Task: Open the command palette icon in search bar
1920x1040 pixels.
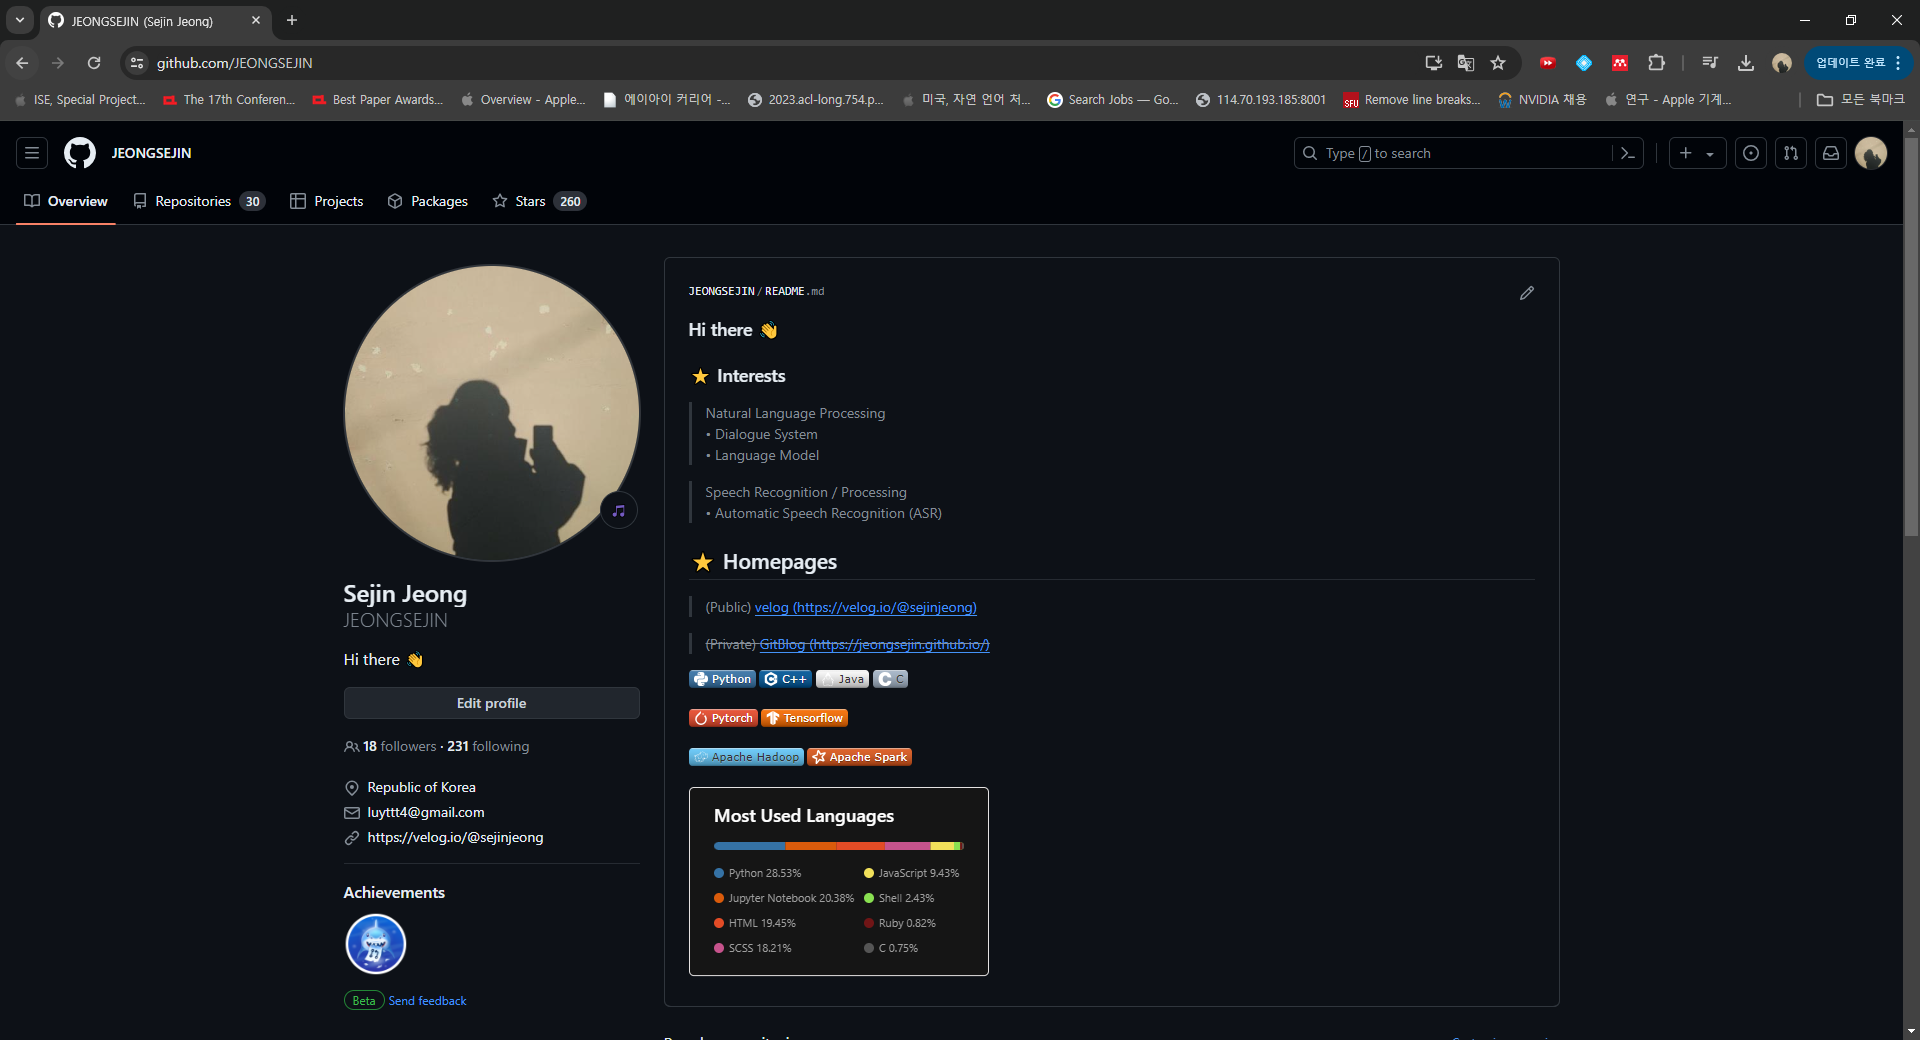Action: click(x=1628, y=153)
